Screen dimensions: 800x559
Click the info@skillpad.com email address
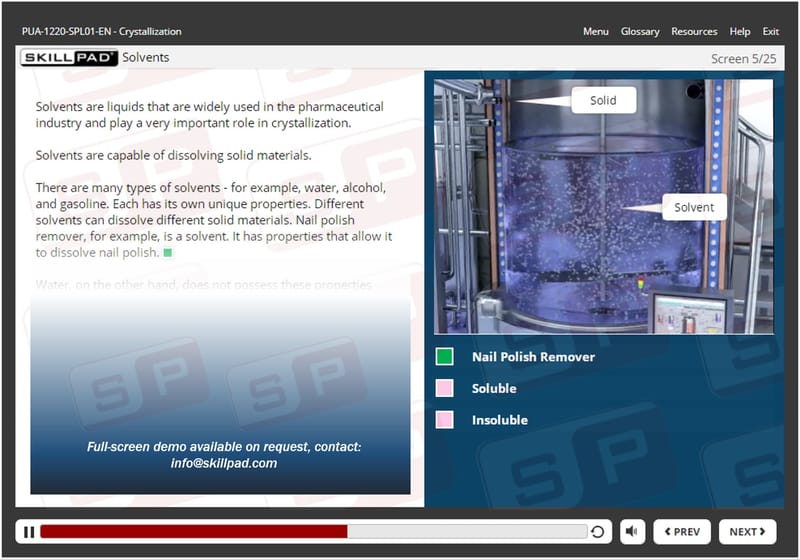pos(224,463)
